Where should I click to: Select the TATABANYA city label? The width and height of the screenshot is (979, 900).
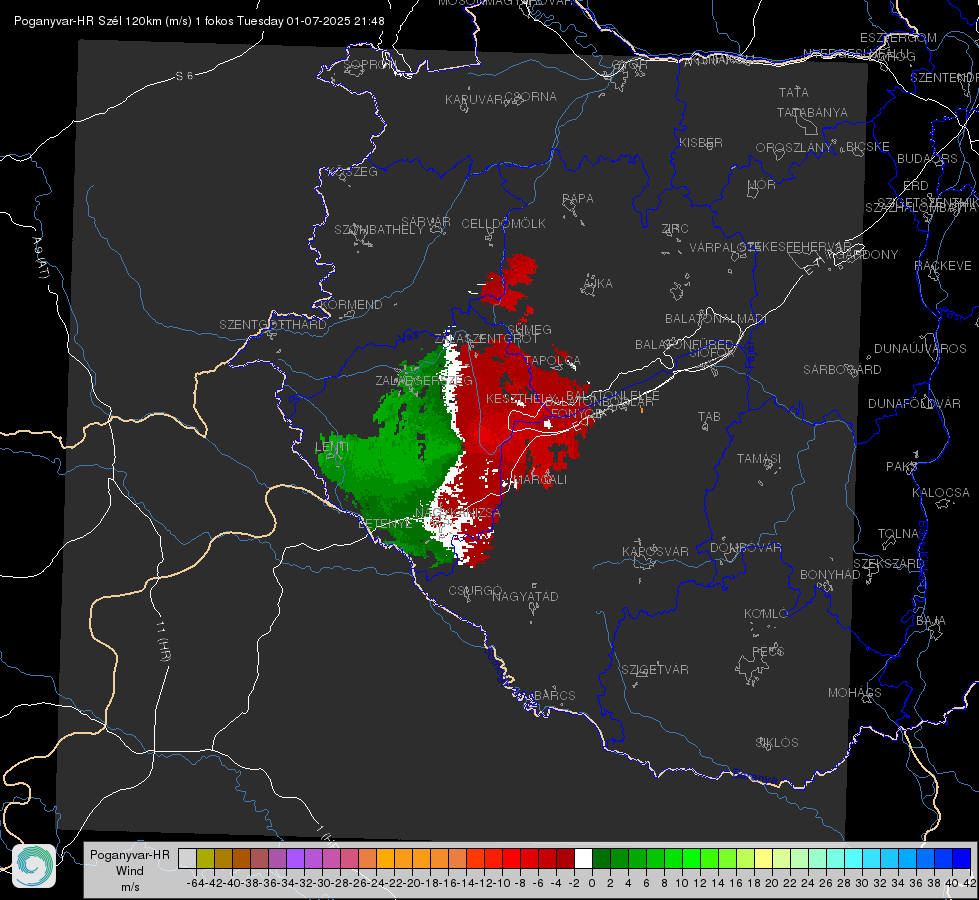[x=812, y=112]
